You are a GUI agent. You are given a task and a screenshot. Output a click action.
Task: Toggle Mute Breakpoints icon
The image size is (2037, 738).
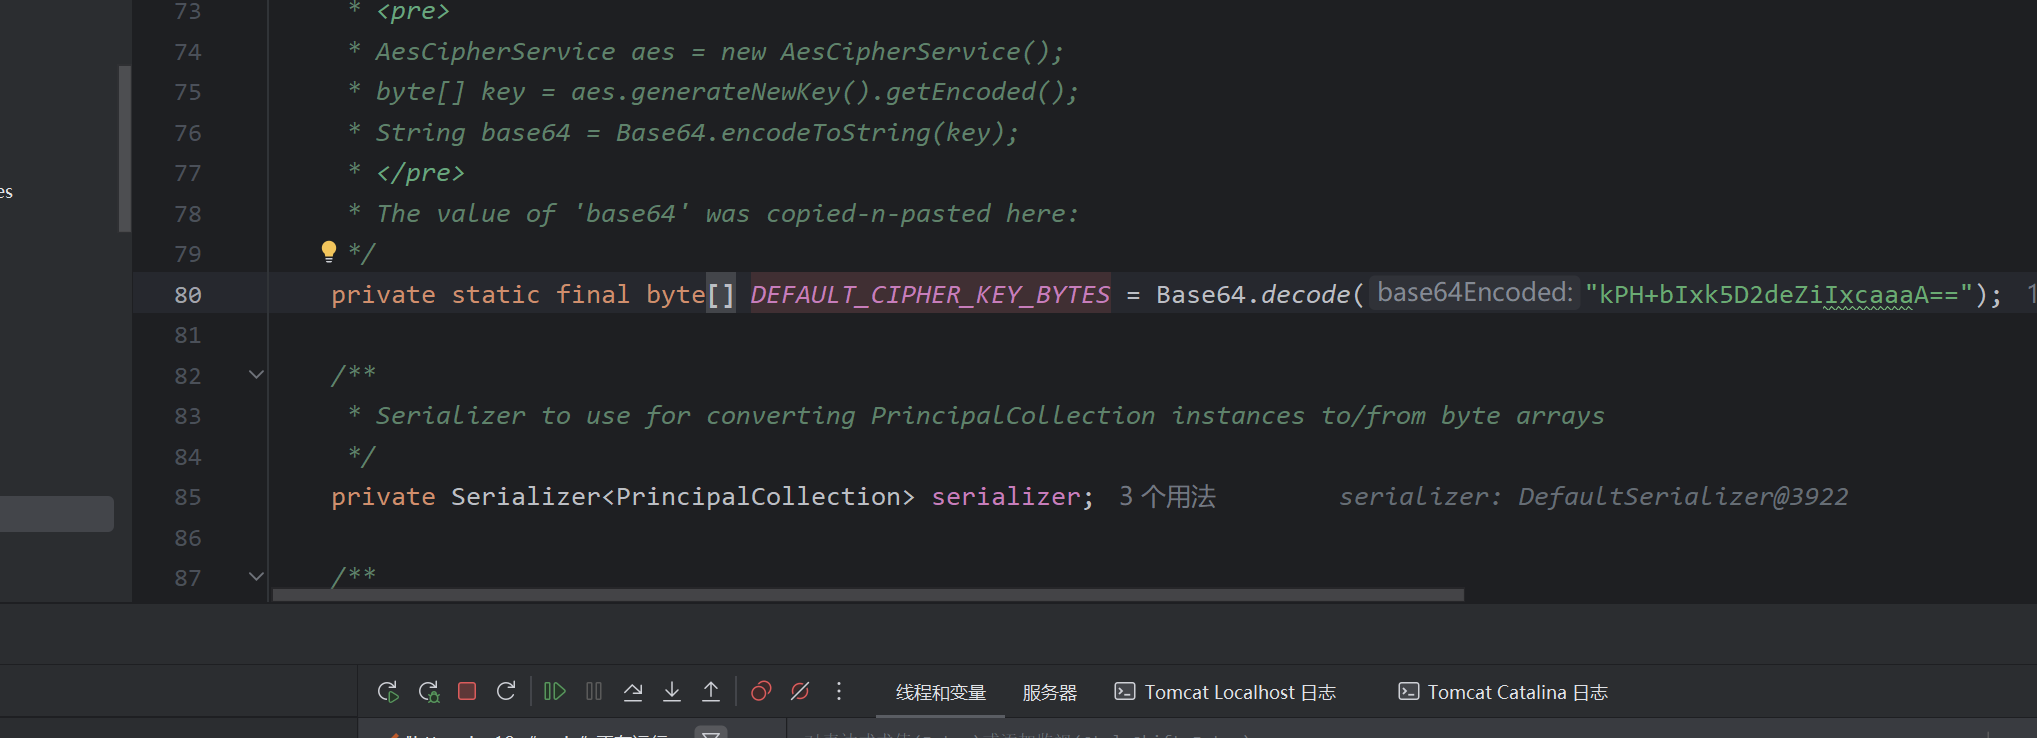pos(800,691)
